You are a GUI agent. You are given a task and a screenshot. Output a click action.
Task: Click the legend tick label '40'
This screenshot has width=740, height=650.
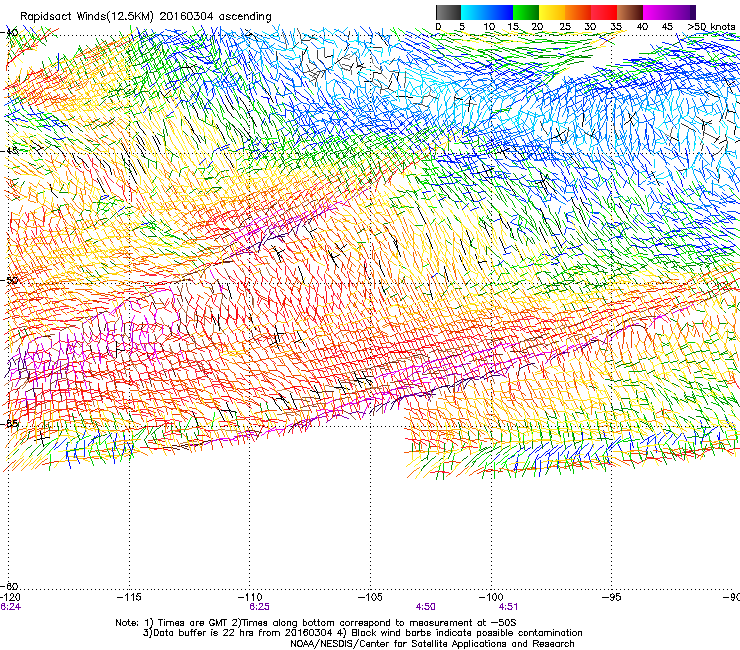(642, 26)
